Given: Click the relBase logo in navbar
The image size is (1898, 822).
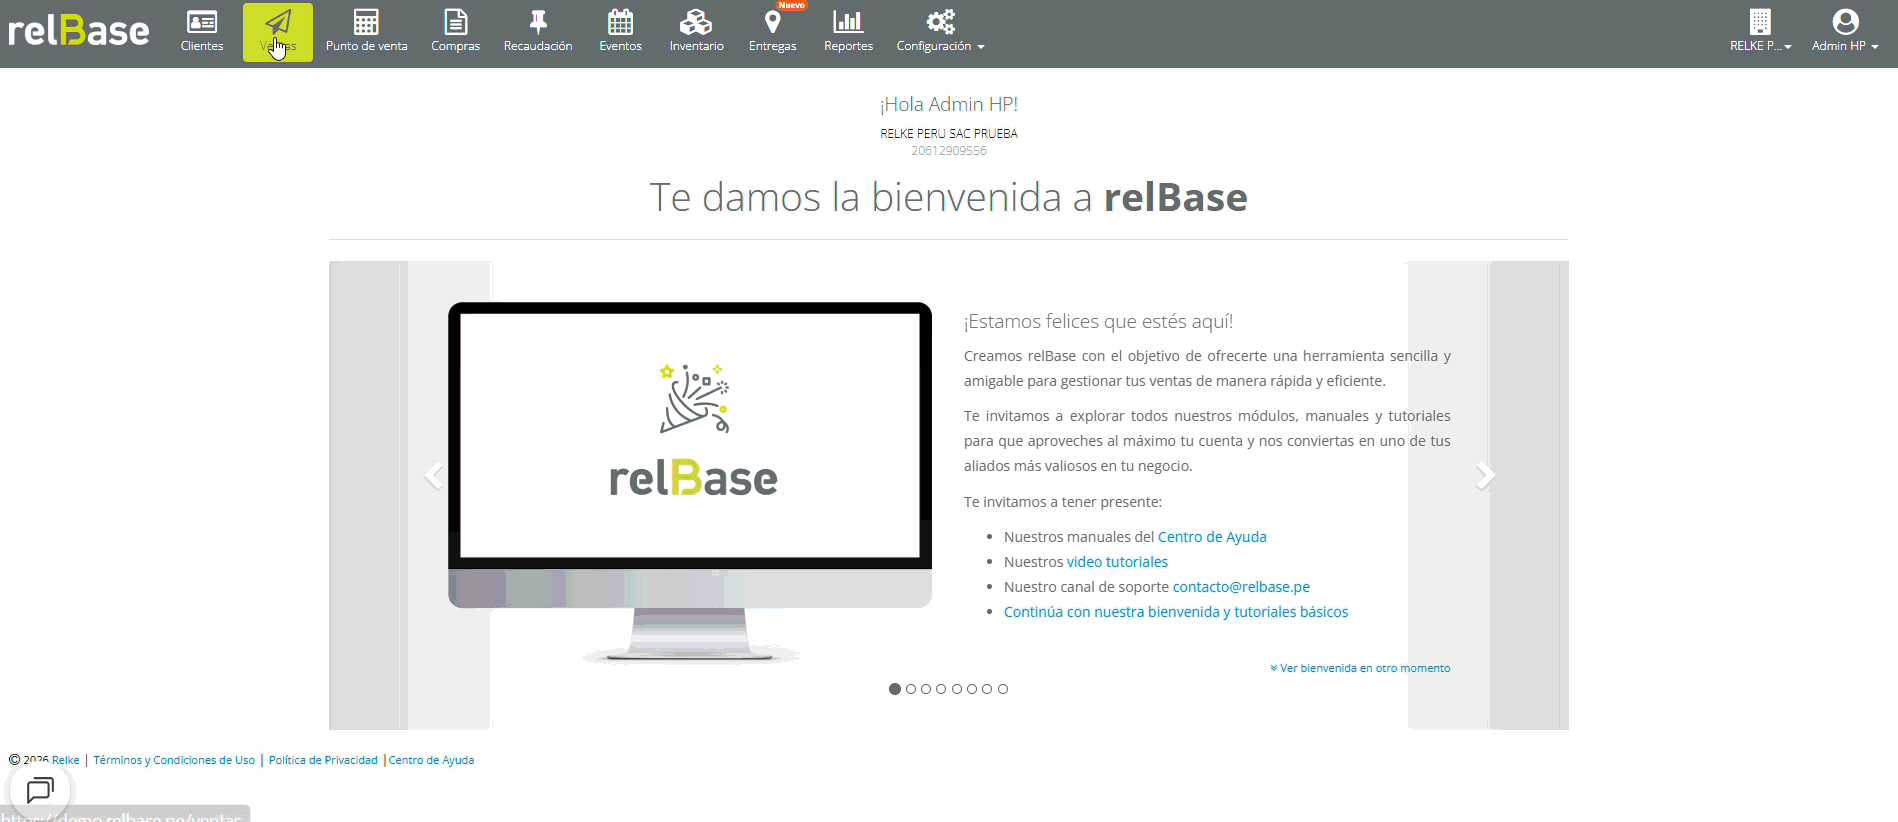Looking at the screenshot, I should point(79,31).
